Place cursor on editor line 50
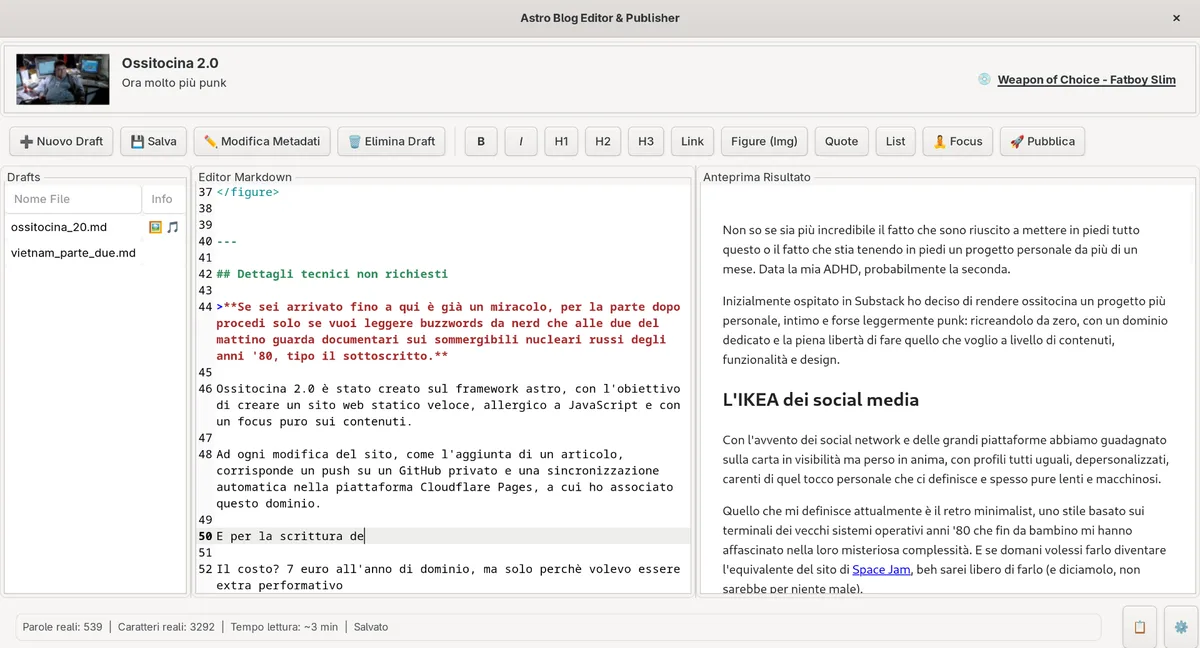The width and height of the screenshot is (1200, 648). tap(443, 536)
